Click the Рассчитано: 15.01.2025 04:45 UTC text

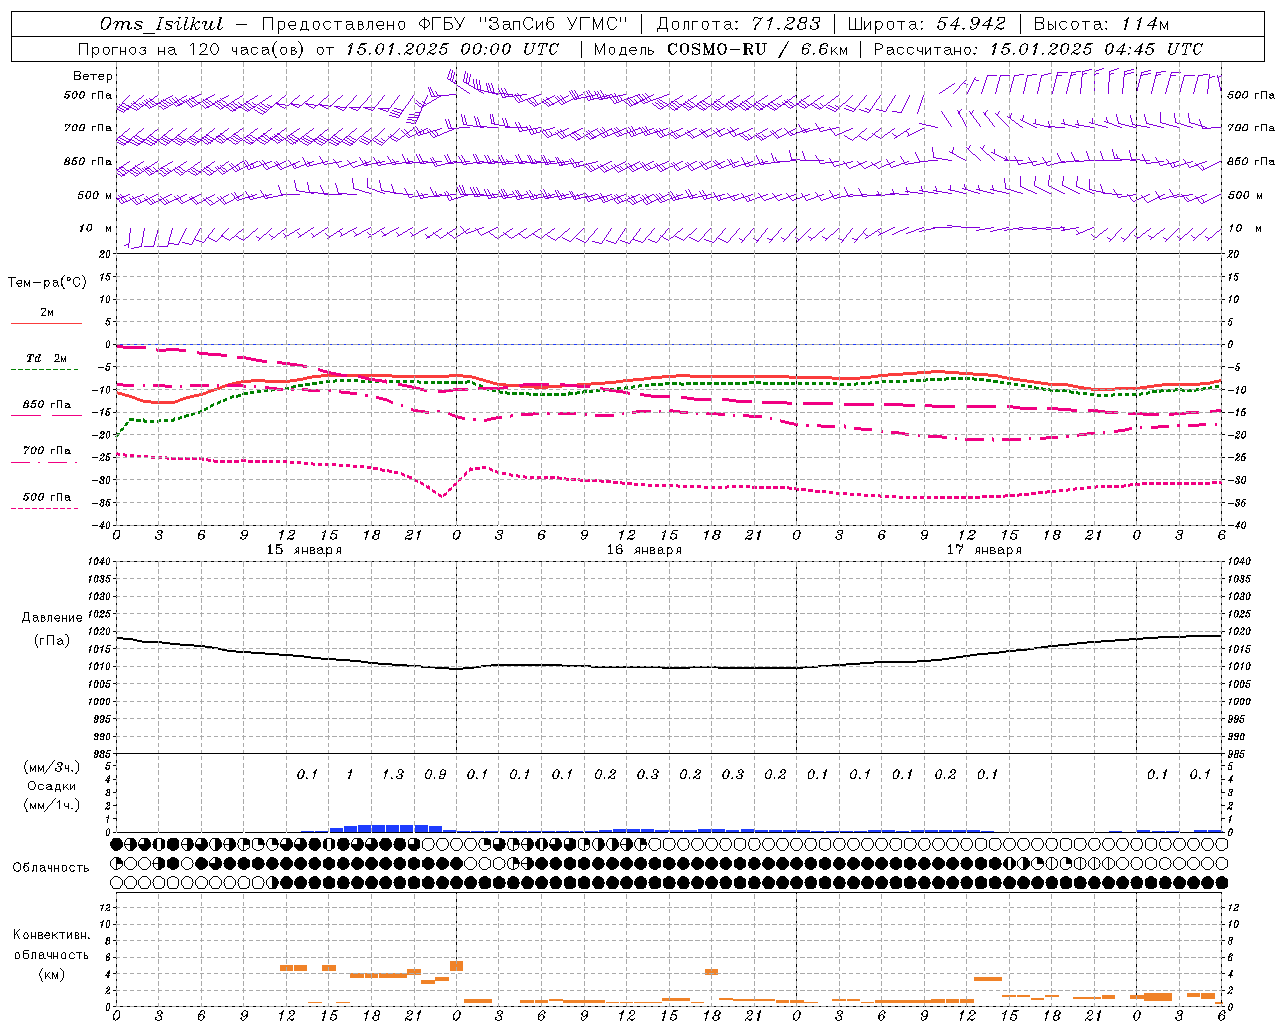pos(1038,49)
